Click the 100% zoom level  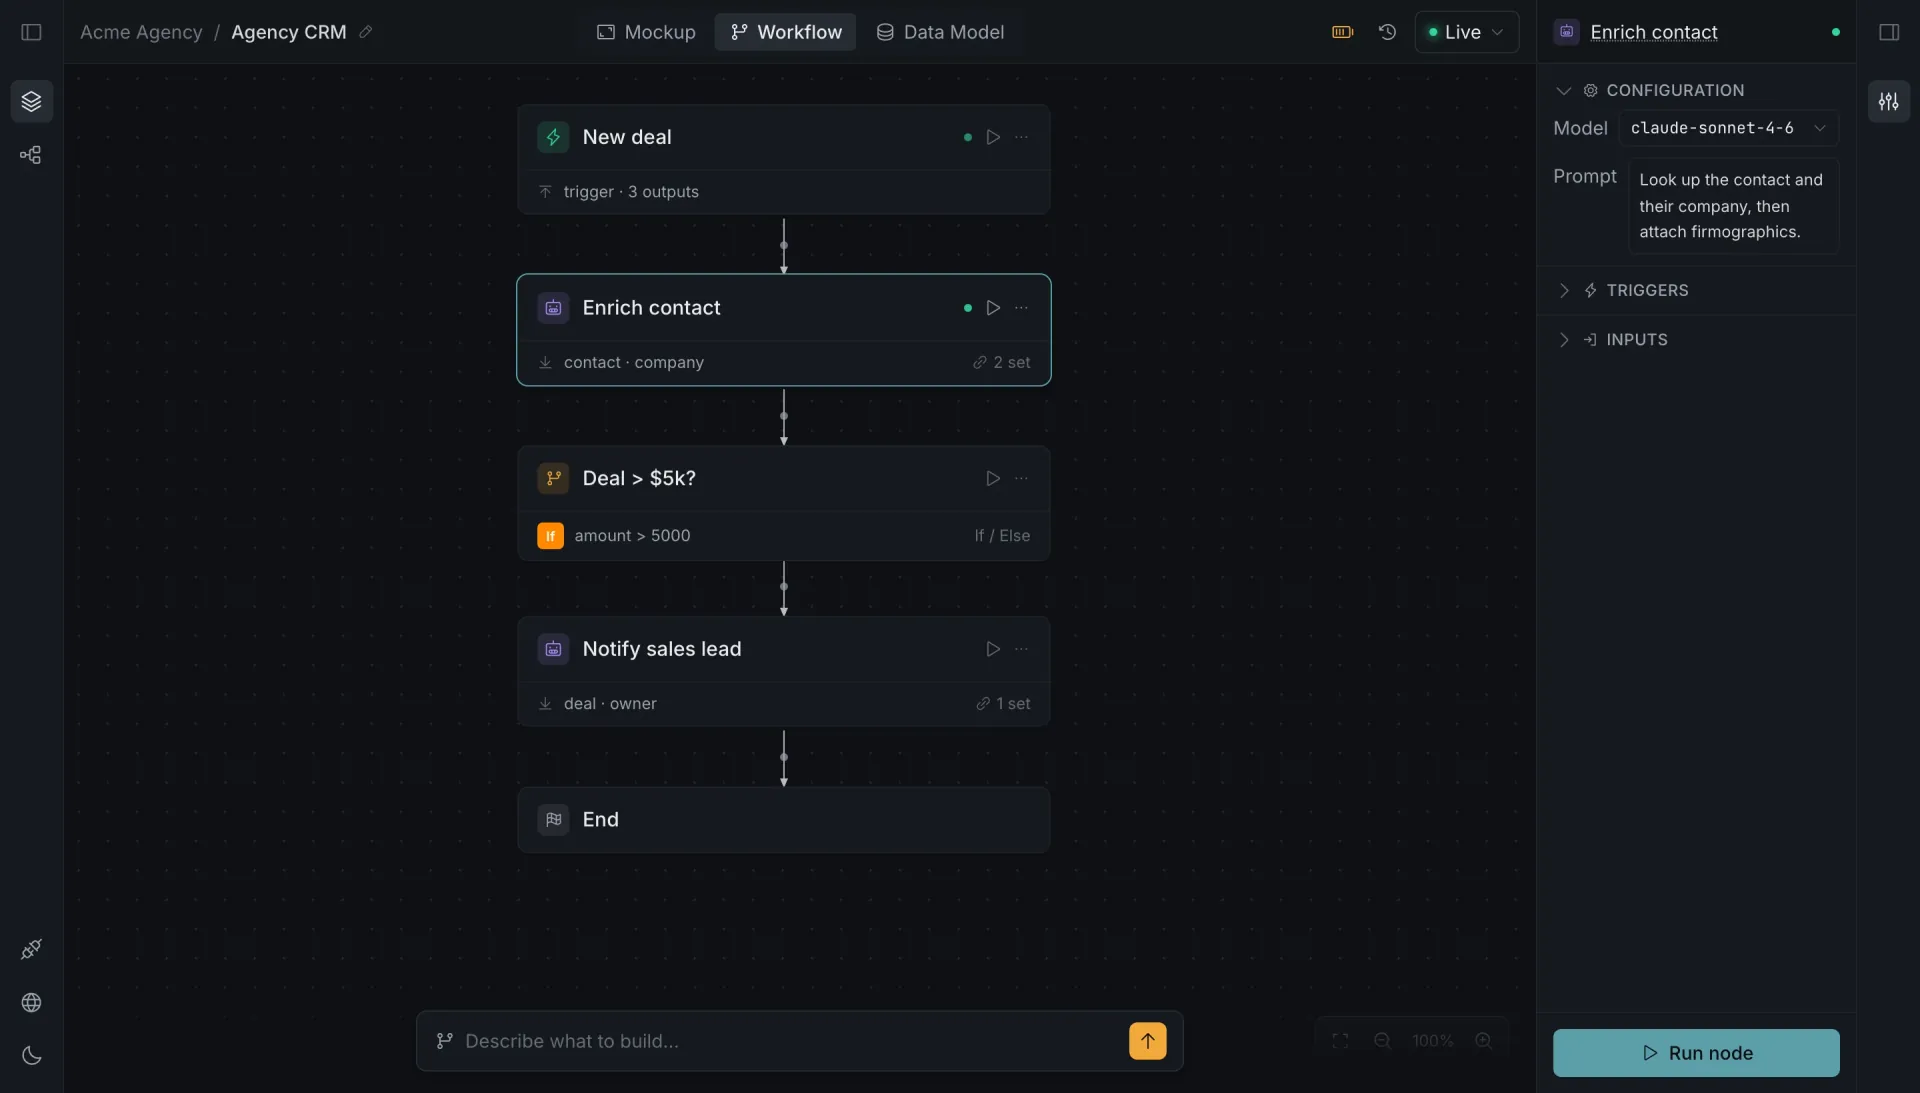(1432, 1041)
